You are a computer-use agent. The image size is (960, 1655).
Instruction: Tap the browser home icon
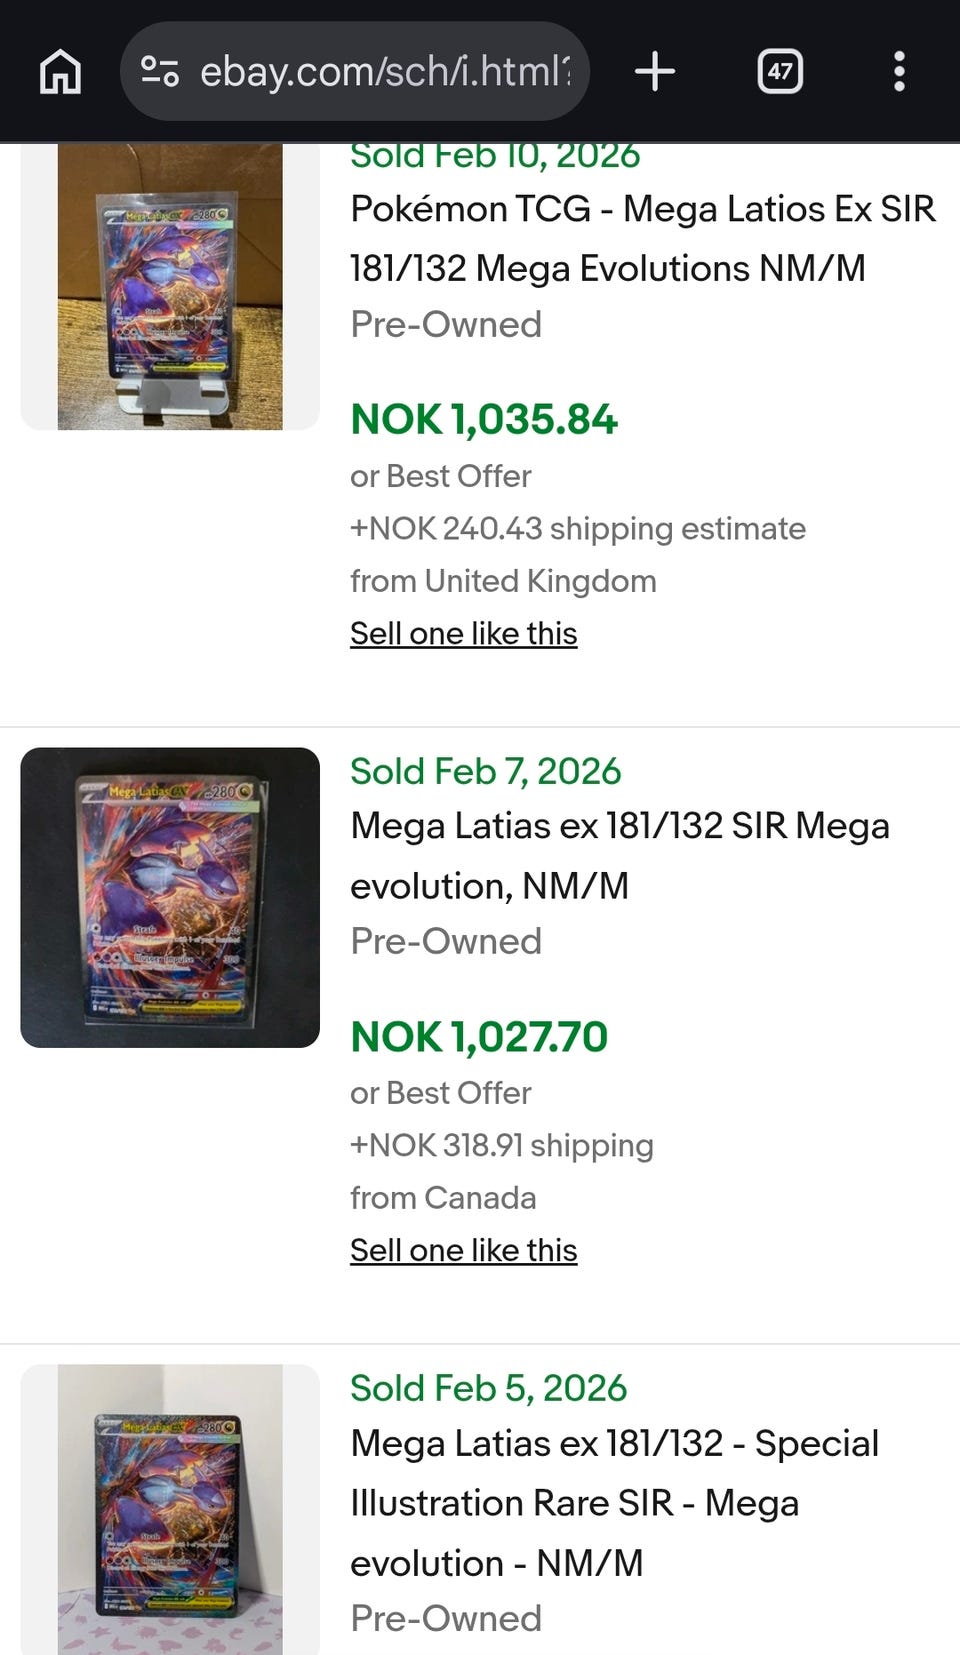pos(60,72)
